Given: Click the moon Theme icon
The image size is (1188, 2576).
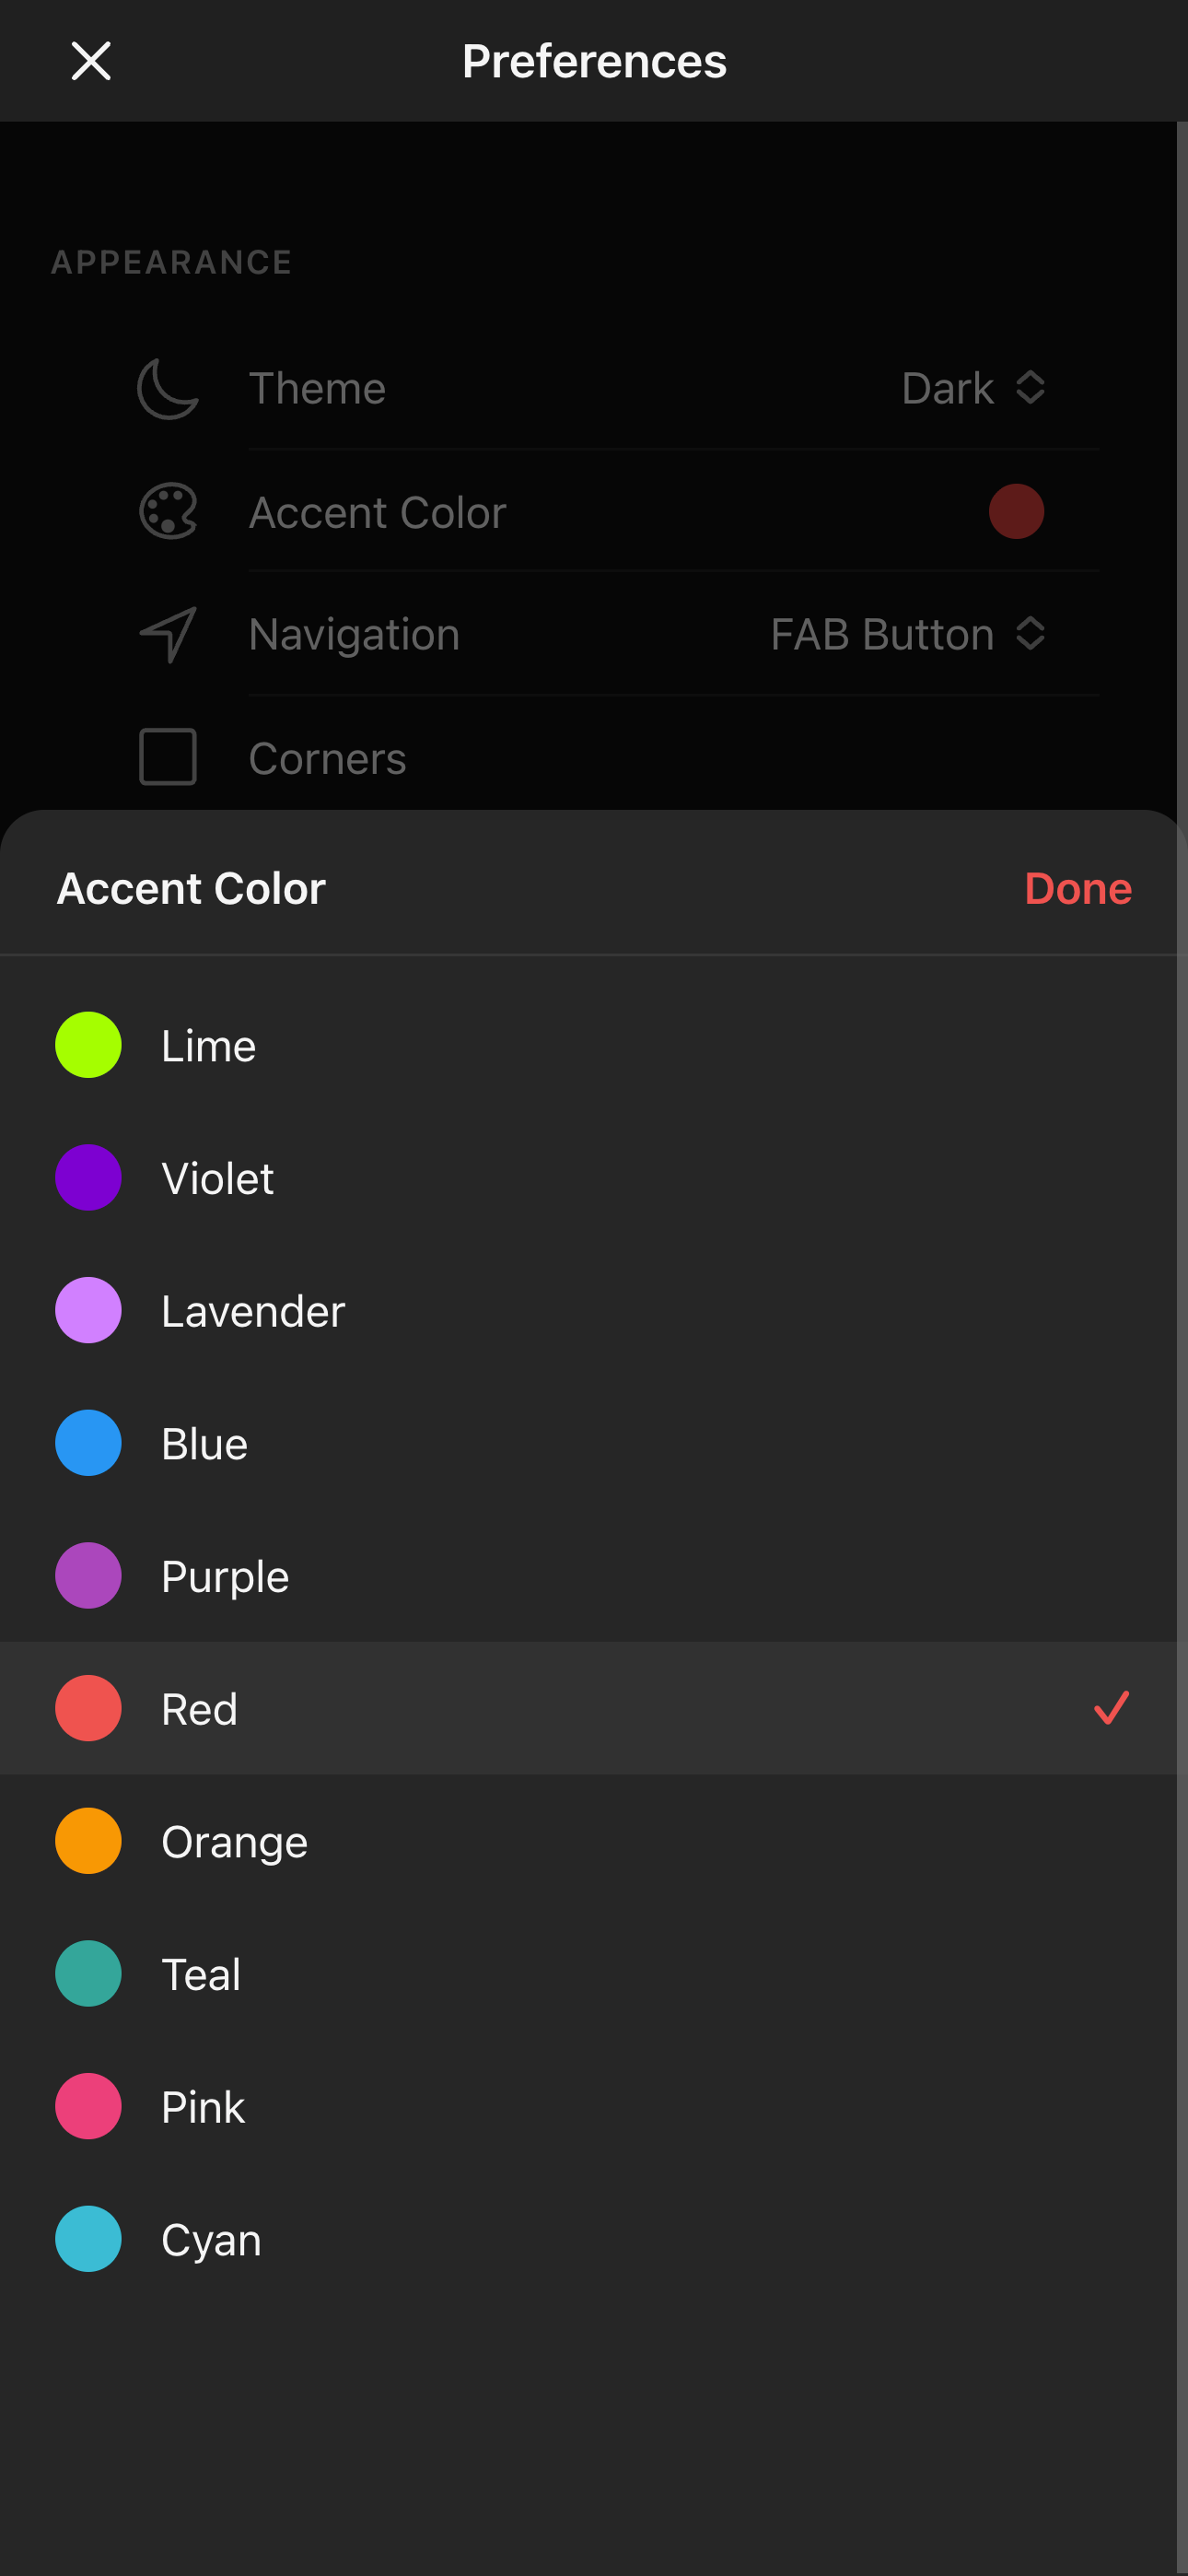Looking at the screenshot, I should tap(167, 388).
